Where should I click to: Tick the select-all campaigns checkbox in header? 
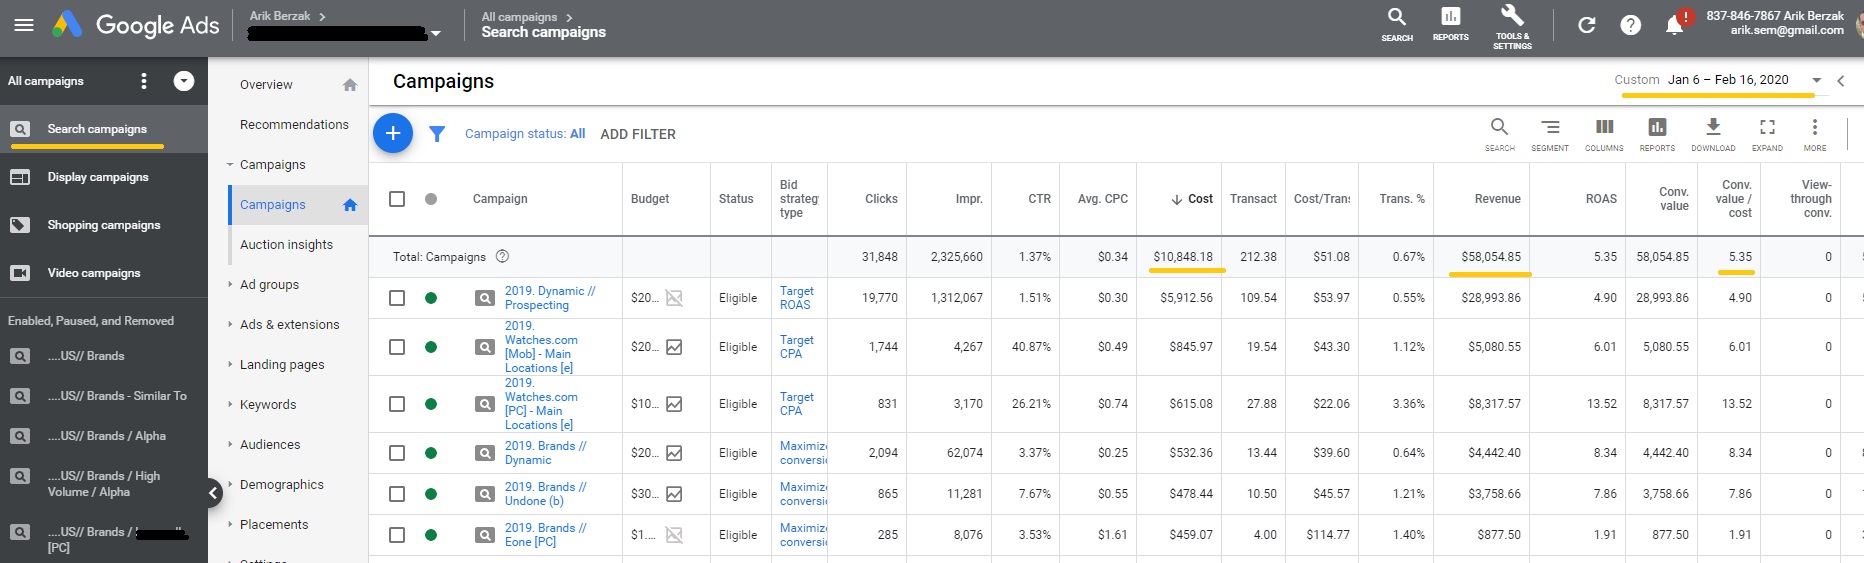(x=397, y=199)
